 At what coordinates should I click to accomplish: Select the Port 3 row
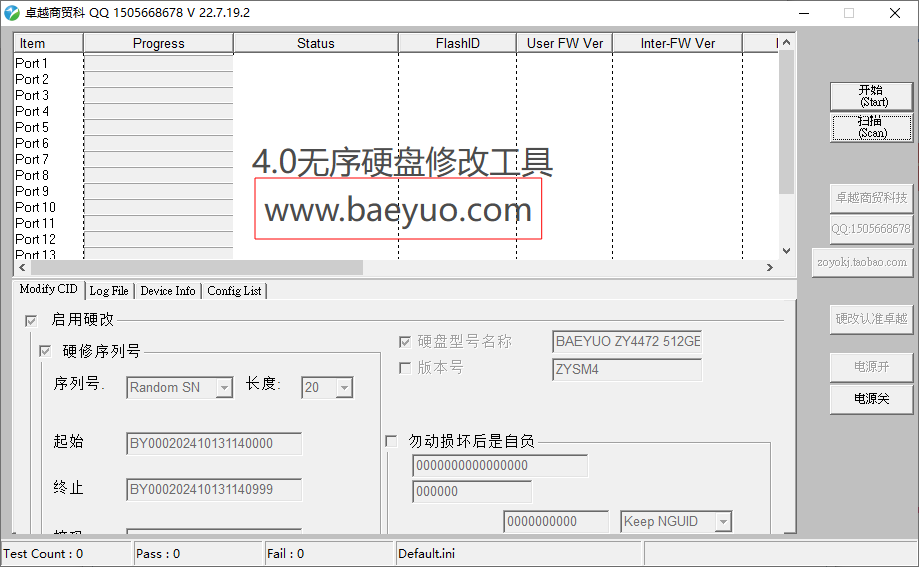pos(32,96)
